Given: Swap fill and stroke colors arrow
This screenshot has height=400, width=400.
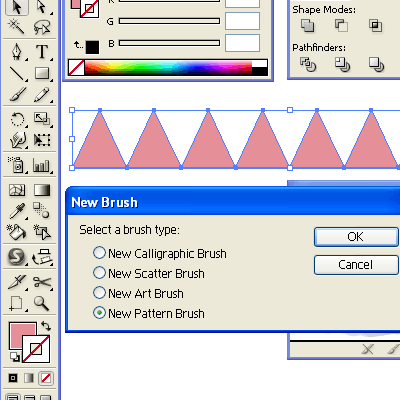Looking at the screenshot, I should [x=46, y=326].
